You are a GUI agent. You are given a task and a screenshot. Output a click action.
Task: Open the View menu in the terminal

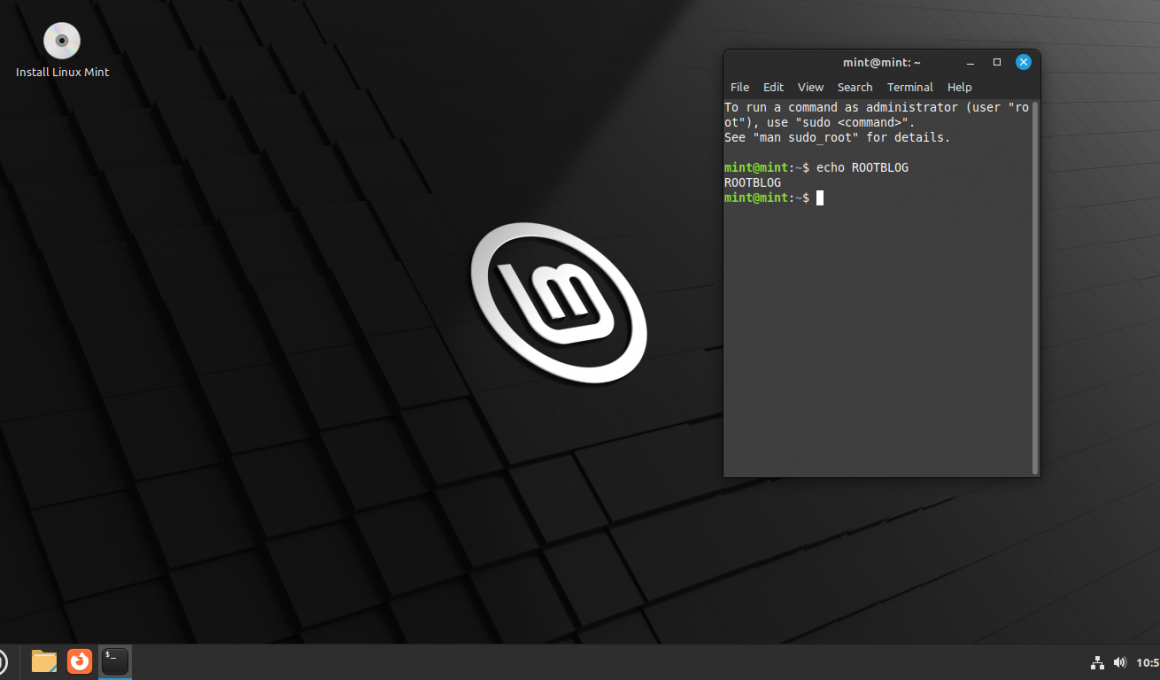point(810,87)
